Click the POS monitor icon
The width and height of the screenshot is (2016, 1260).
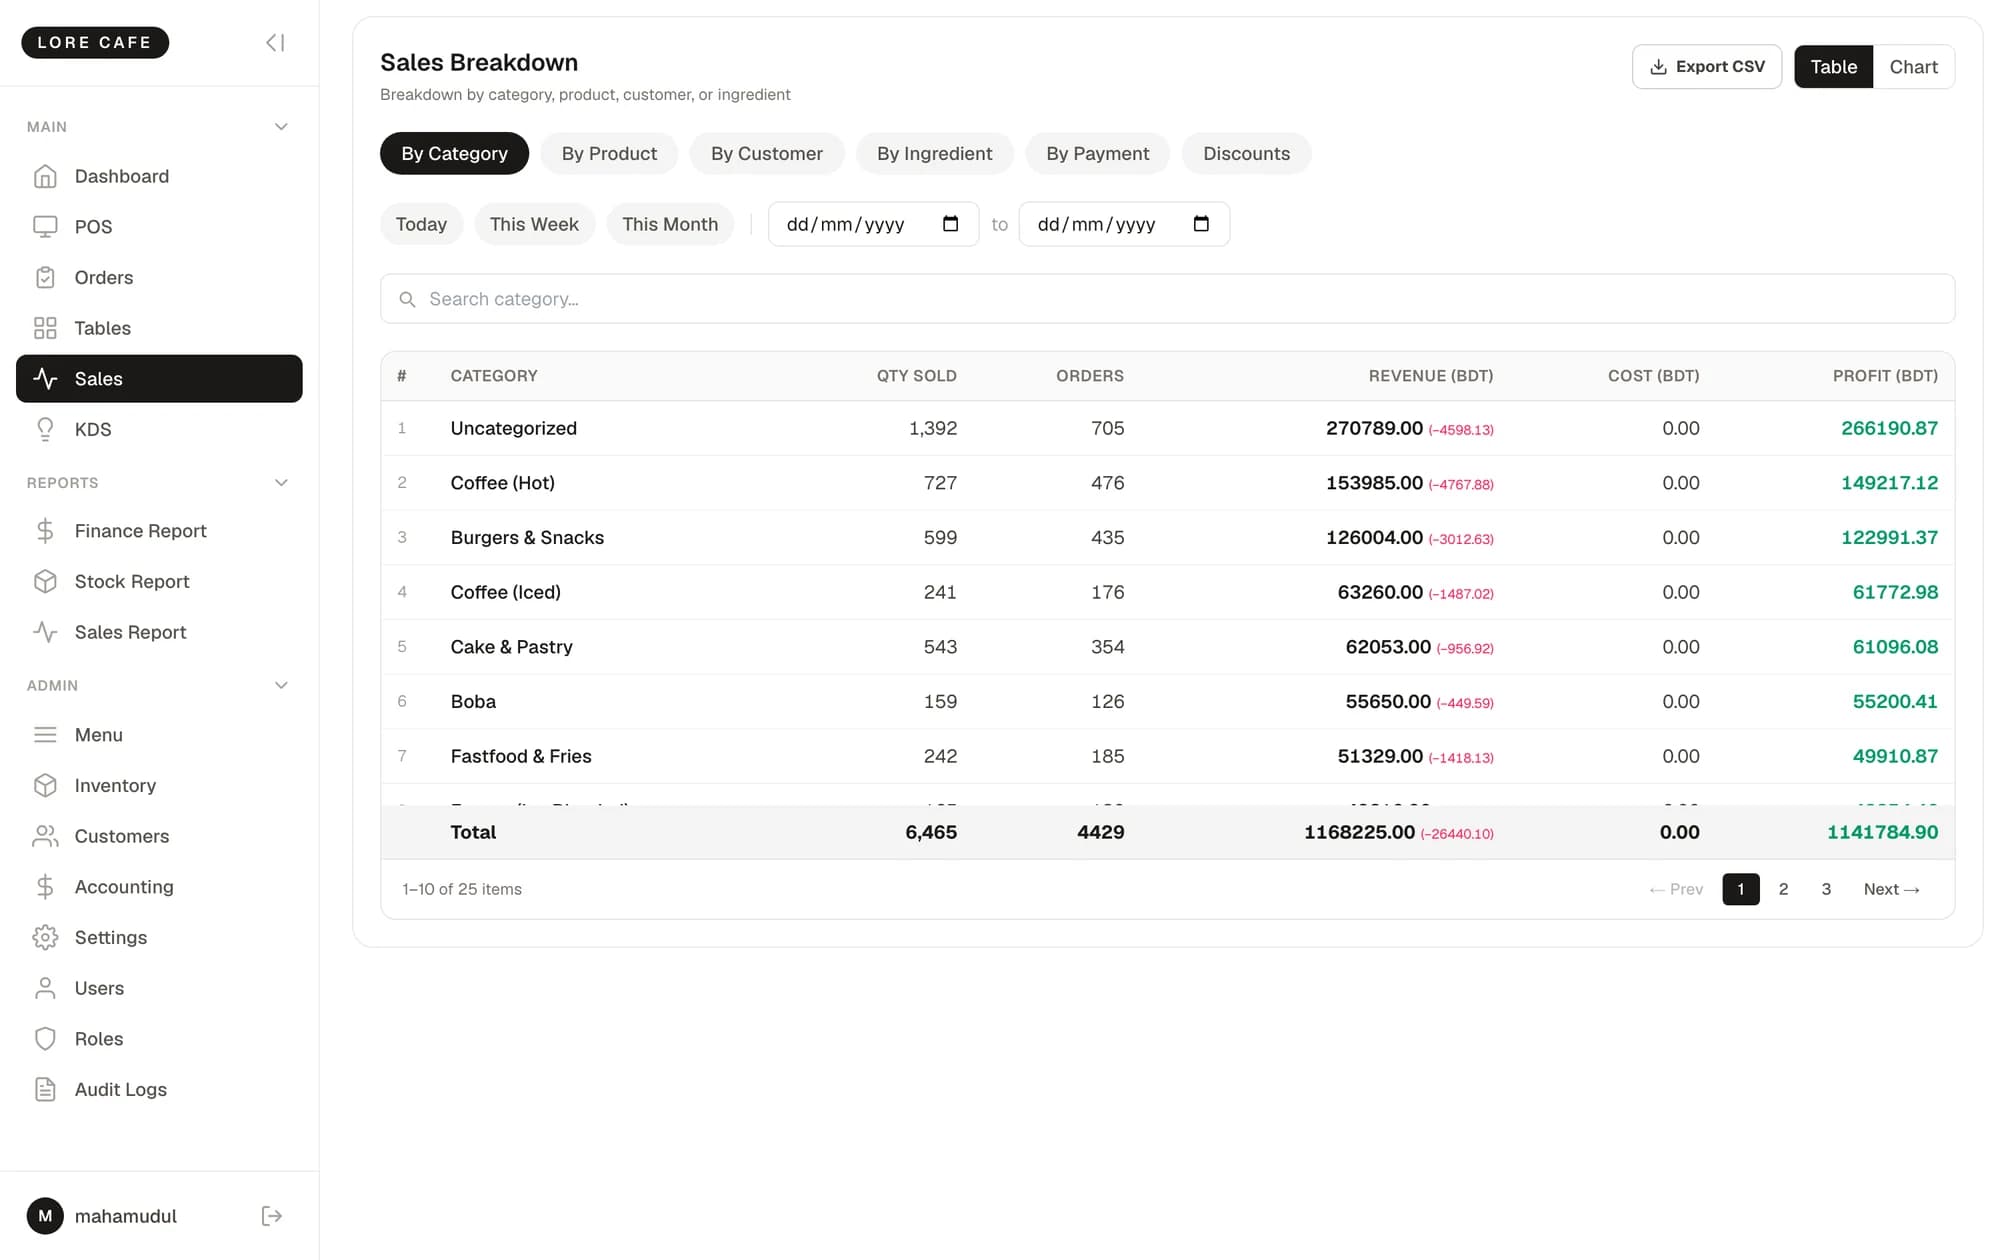(45, 227)
